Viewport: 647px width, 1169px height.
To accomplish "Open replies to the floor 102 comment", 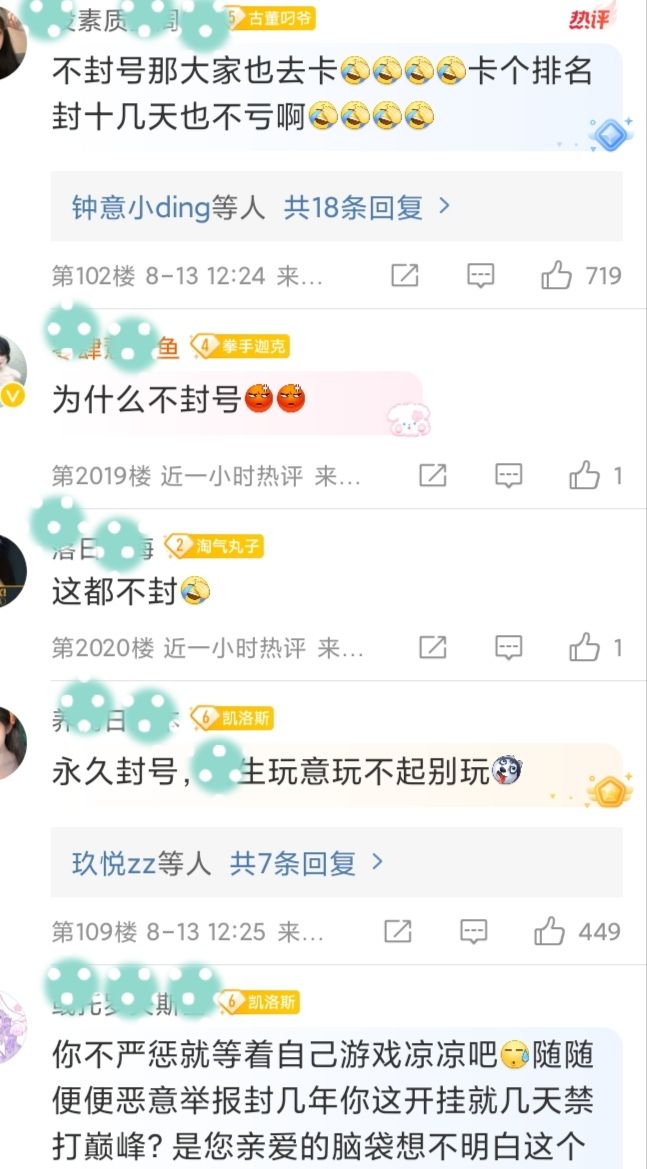I will tap(481, 276).
